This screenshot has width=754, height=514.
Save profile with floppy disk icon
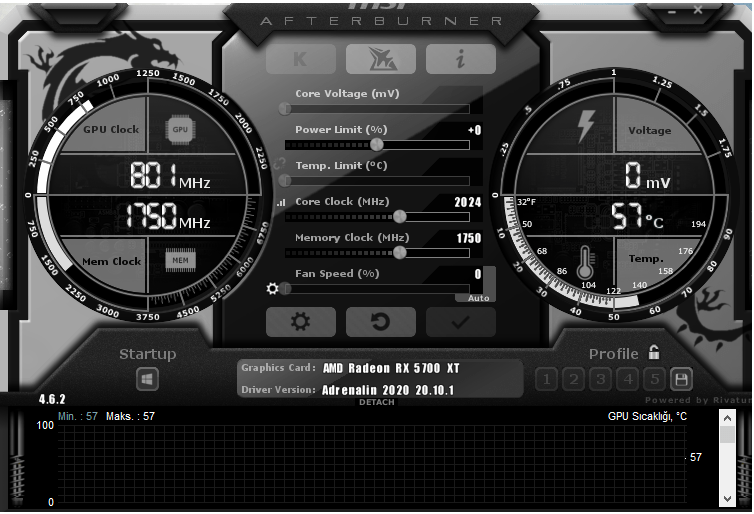pos(681,379)
